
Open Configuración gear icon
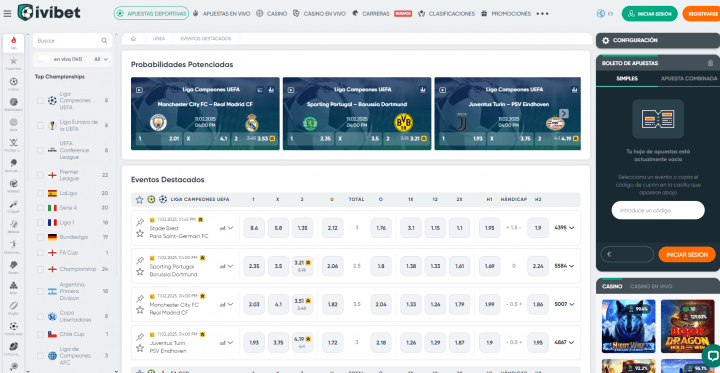click(x=606, y=40)
